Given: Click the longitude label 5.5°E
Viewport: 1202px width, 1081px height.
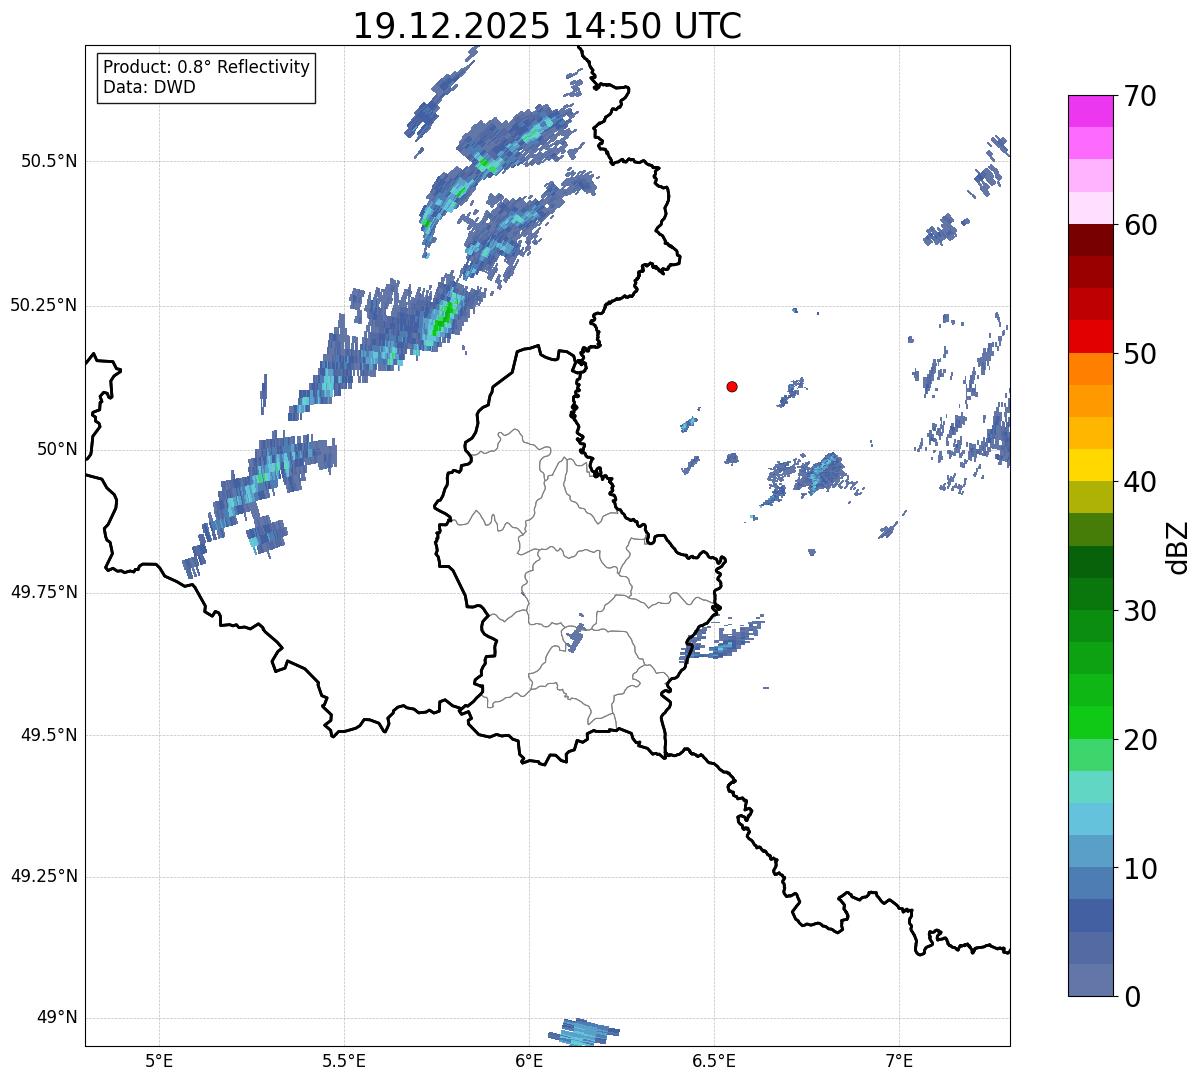Looking at the screenshot, I should (344, 1060).
